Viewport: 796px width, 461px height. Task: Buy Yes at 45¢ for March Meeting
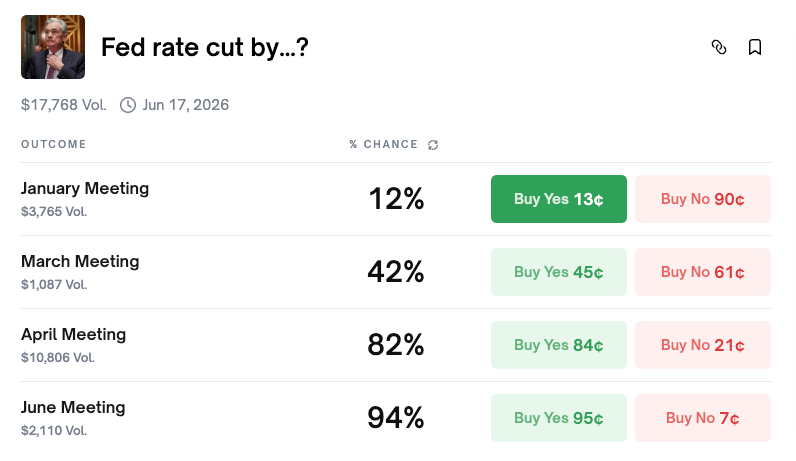coord(558,272)
